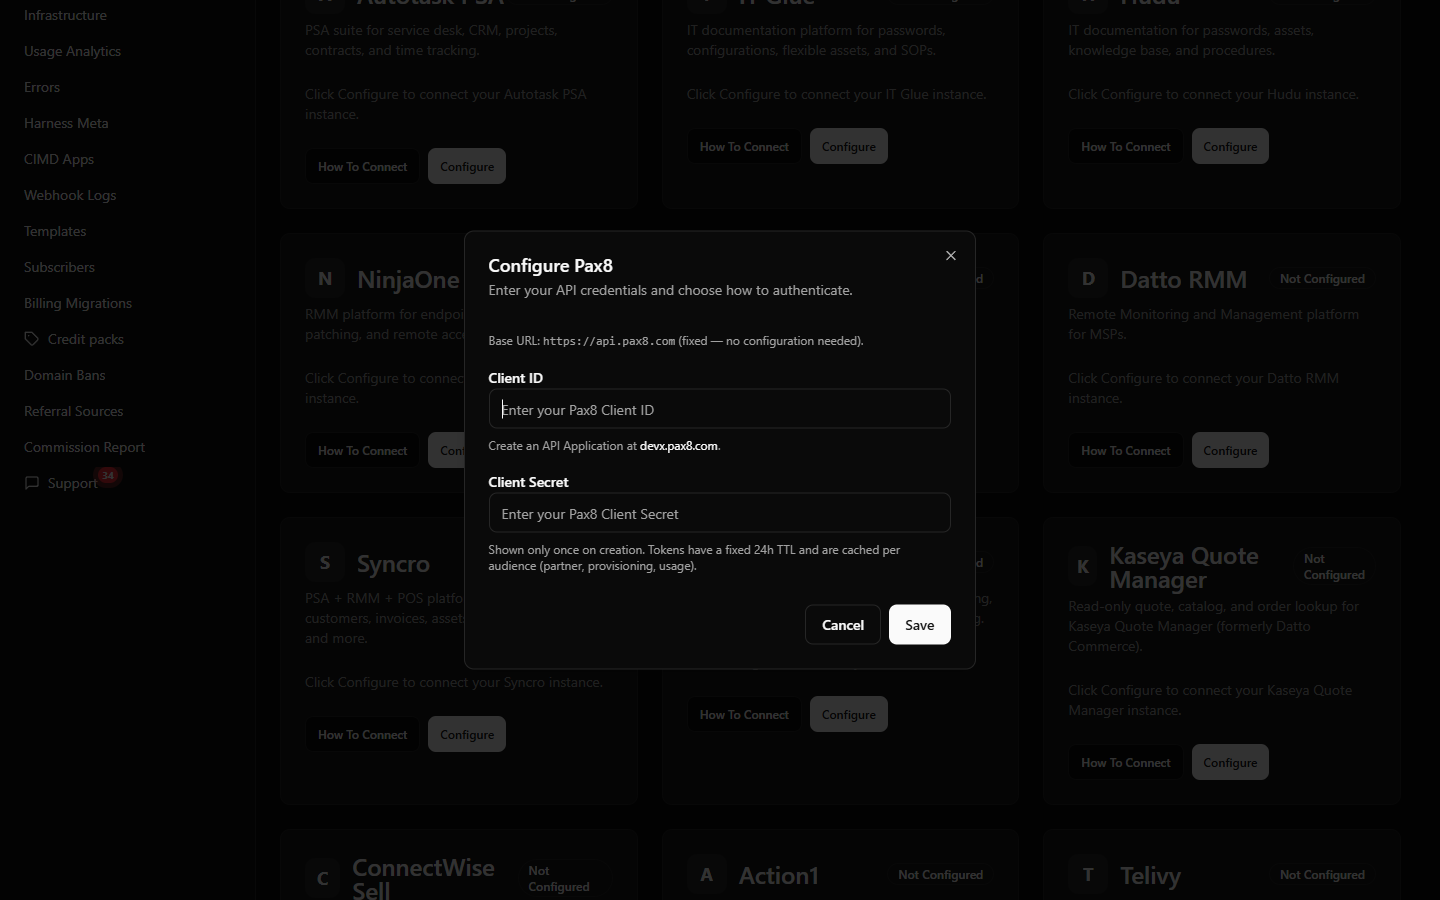The height and width of the screenshot is (900, 1440).
Task: Click Configure on the Kaseya Quote Manager card
Action: [1230, 762]
